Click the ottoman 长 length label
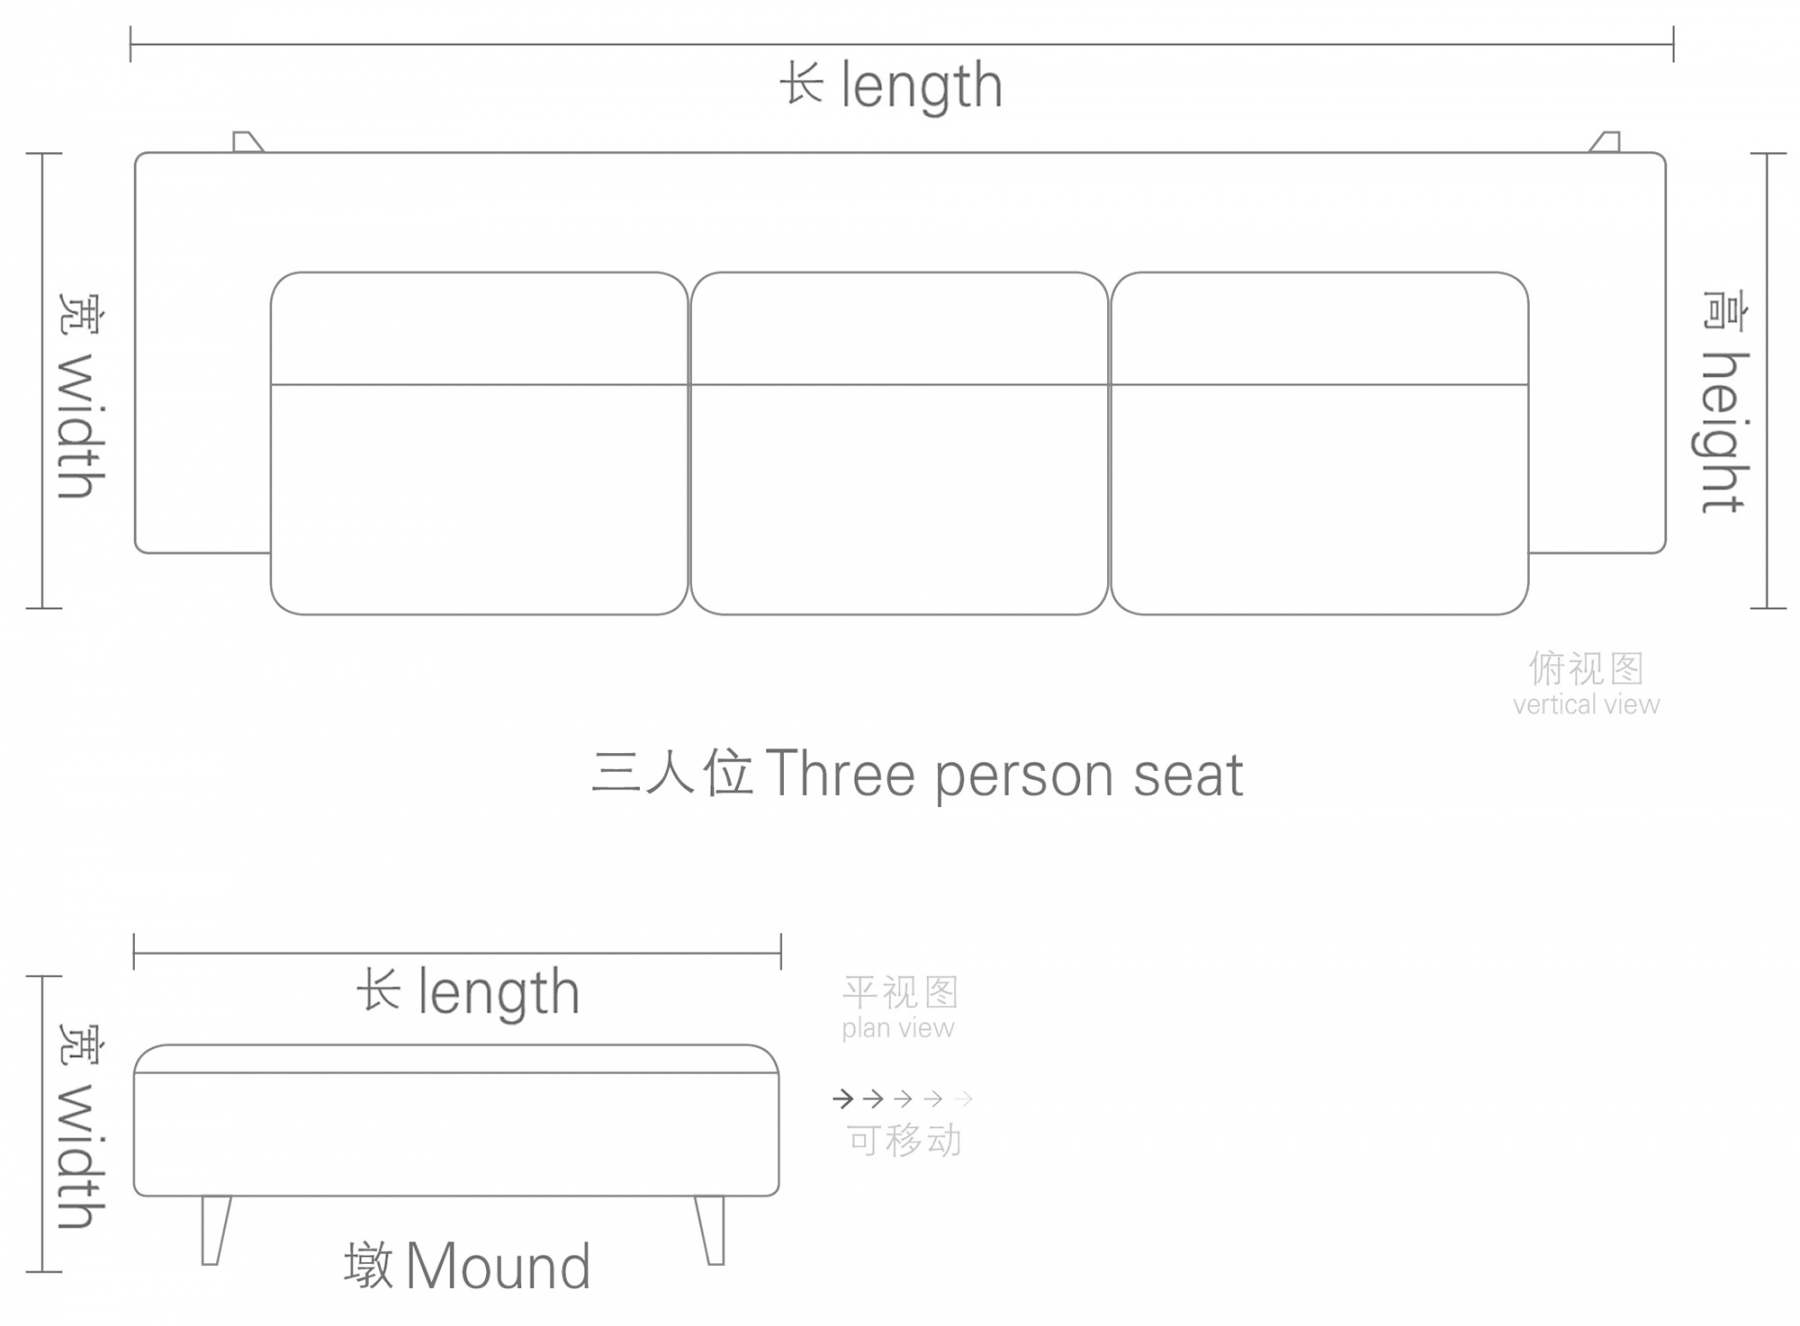The height and width of the screenshot is (1326, 1800). [468, 992]
